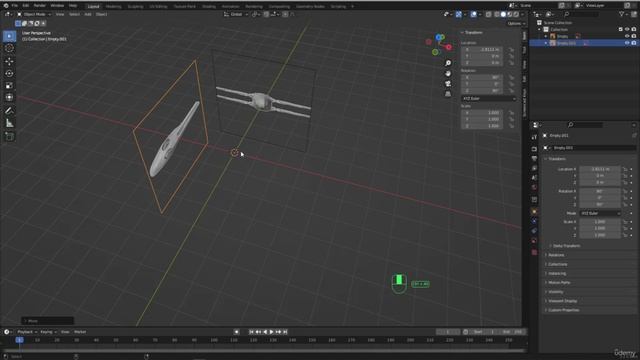Open the Render properties tab icon

pos(534,149)
